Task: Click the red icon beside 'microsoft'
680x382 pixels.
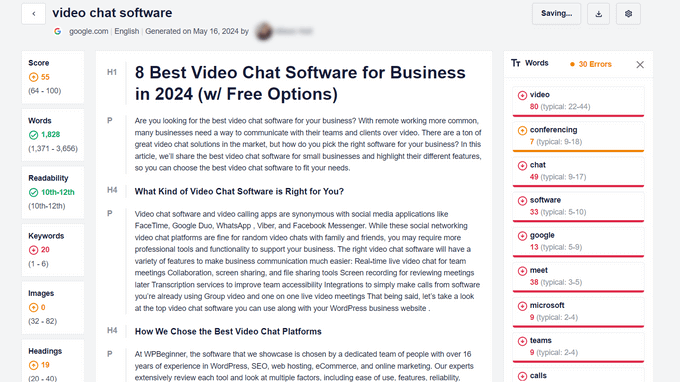Action: [522, 306]
